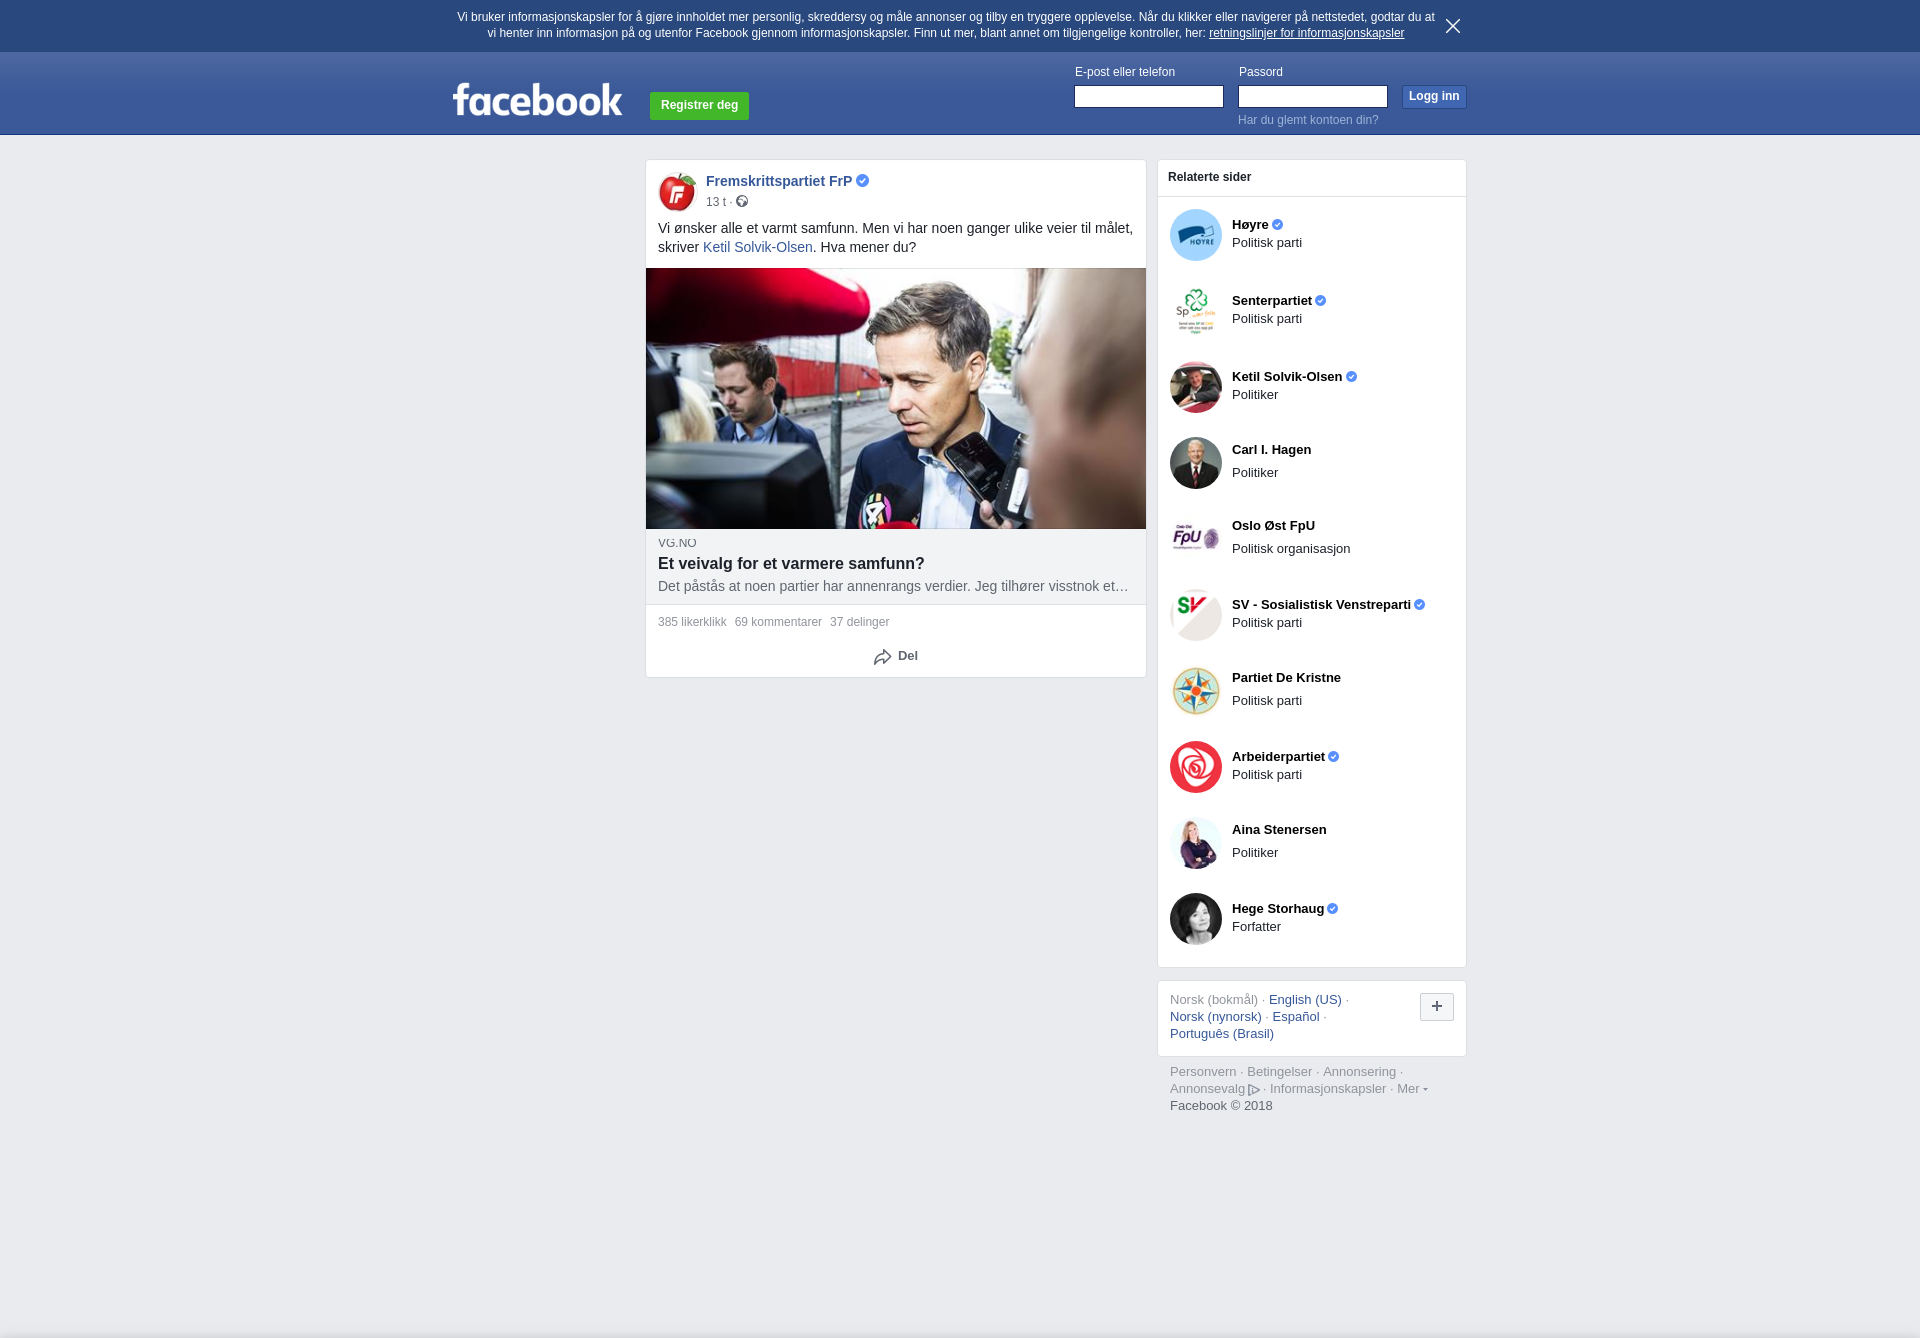Screen dimensions: 1920x1338
Task: Click 385 likerklikk count
Action: click(692, 622)
